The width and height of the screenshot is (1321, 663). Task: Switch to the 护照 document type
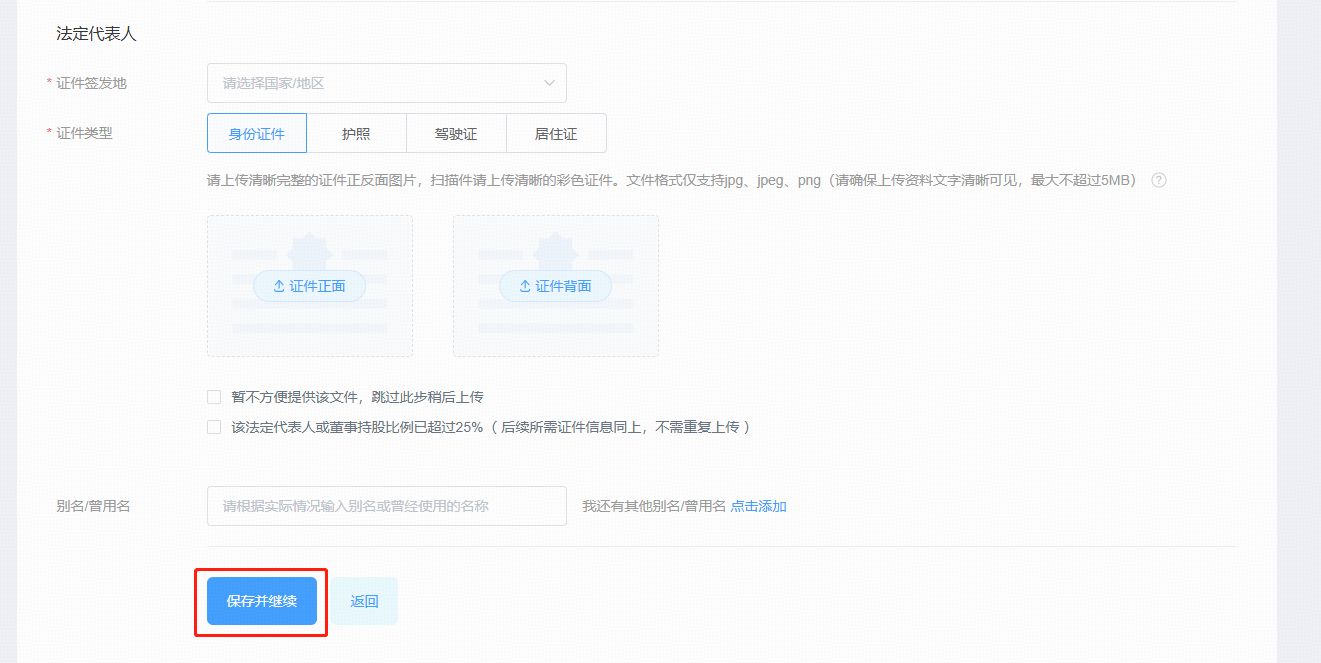click(x=356, y=133)
